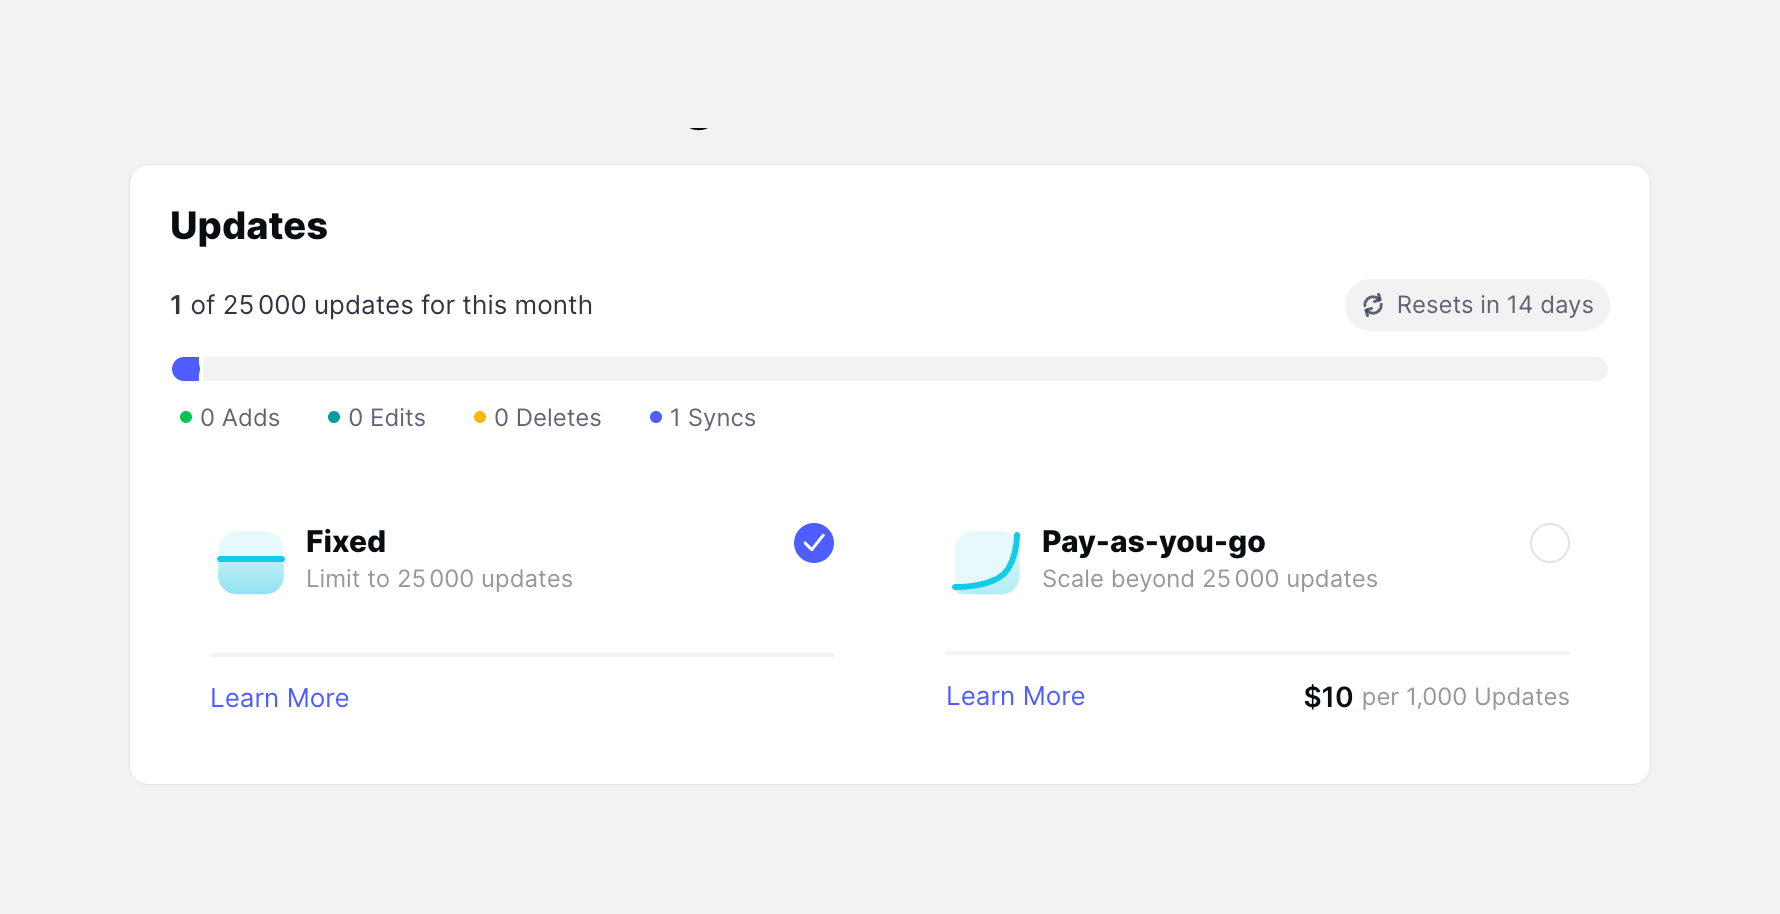Click the Scale beyond 25 000 updates description
The width and height of the screenshot is (1780, 914).
[x=1209, y=579]
